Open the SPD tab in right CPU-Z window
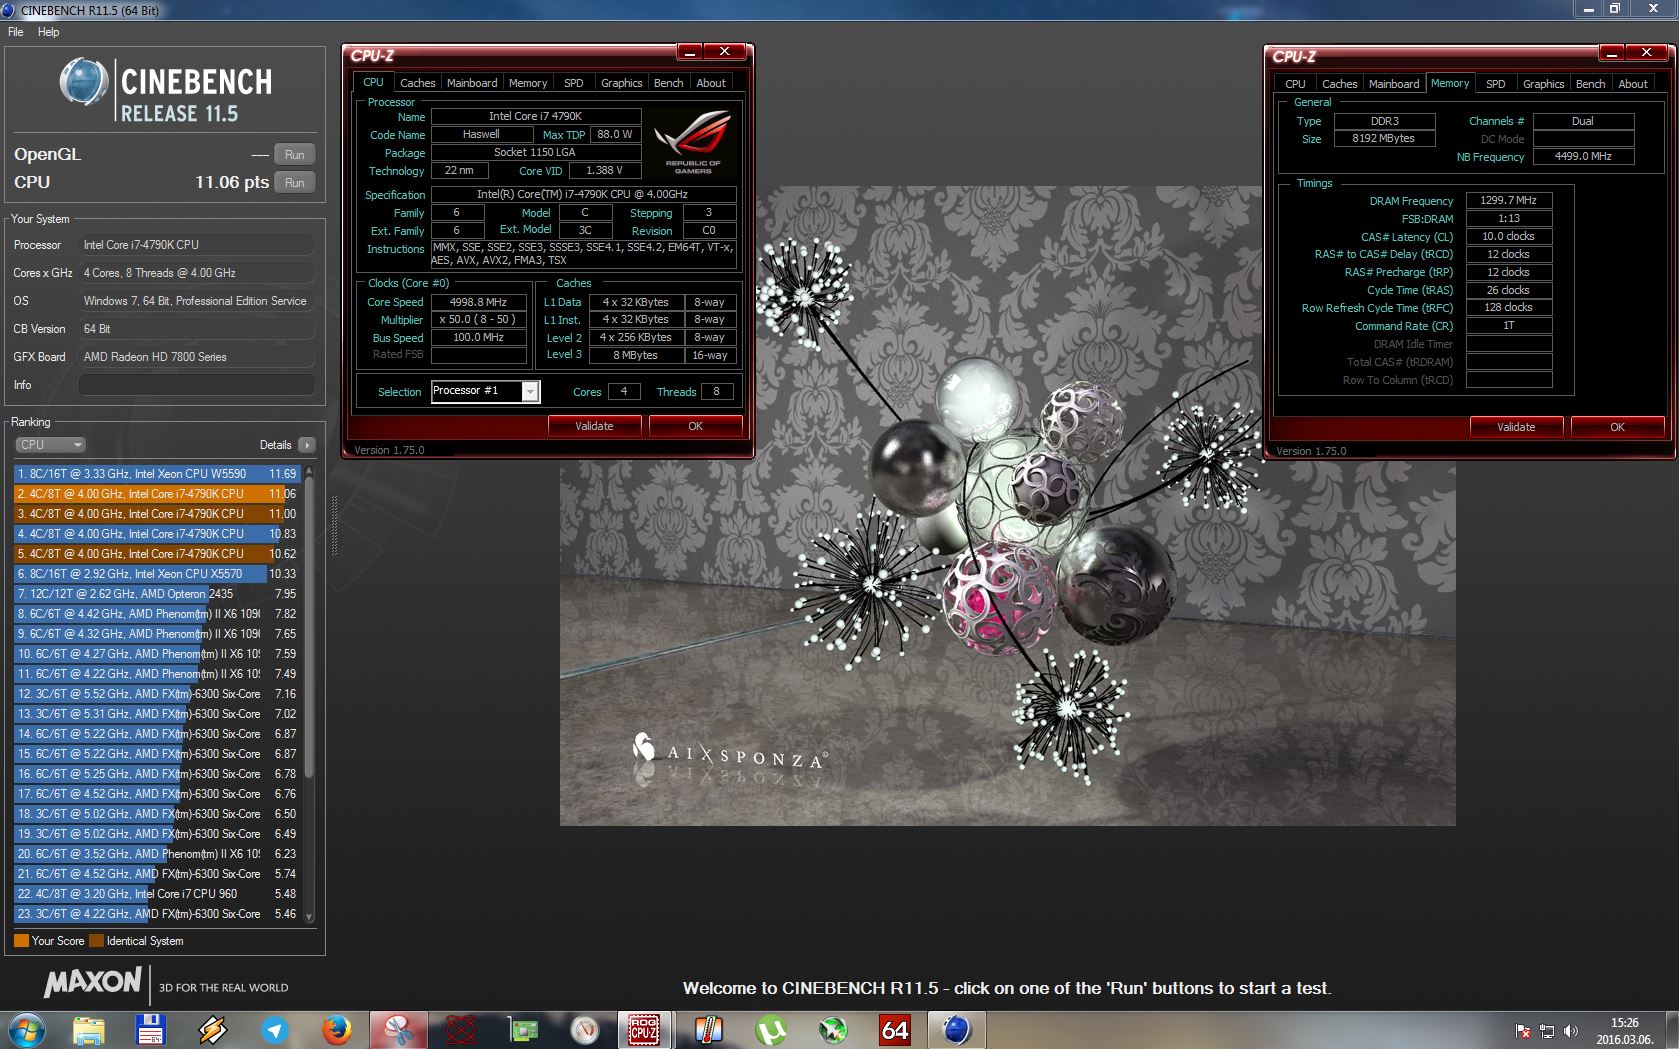The height and width of the screenshot is (1049, 1679). point(1495,84)
